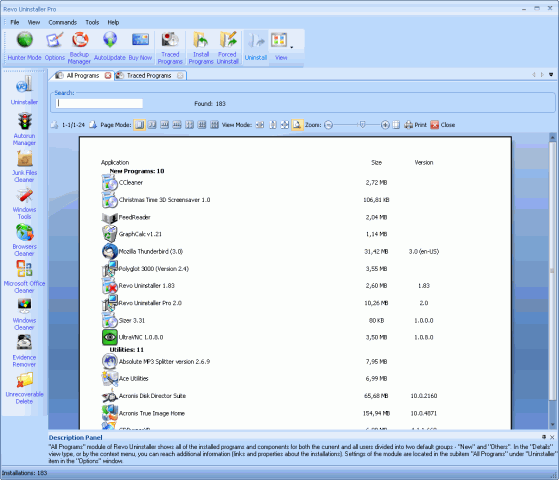Select the UltraVNC 1.0.8.0 entry
Screen dimensions: 559x480
click(141, 337)
